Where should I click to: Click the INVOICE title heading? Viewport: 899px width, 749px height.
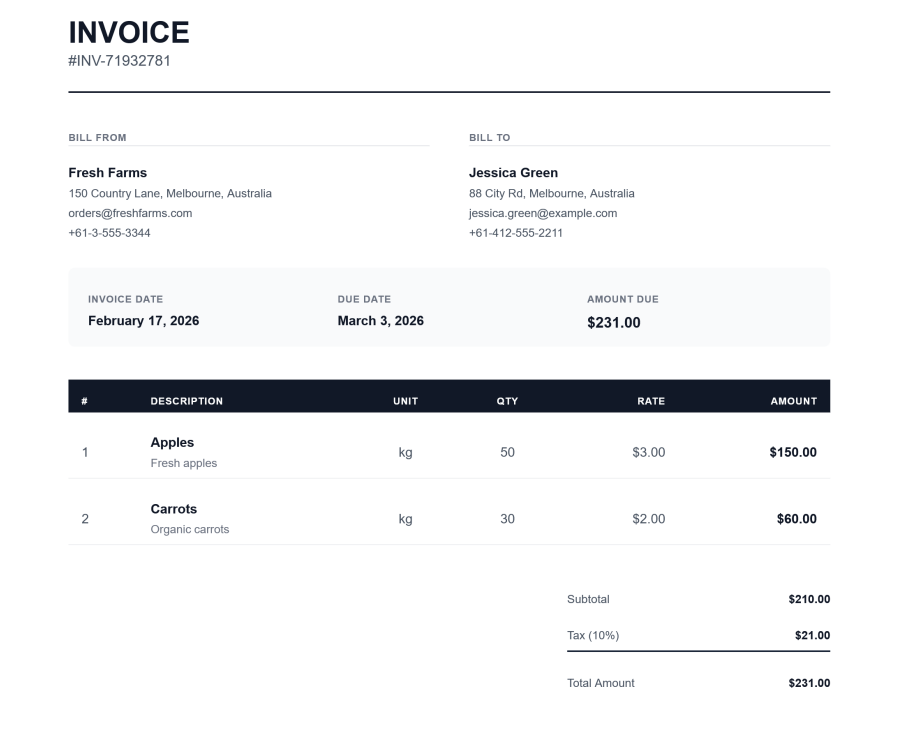click(x=127, y=32)
